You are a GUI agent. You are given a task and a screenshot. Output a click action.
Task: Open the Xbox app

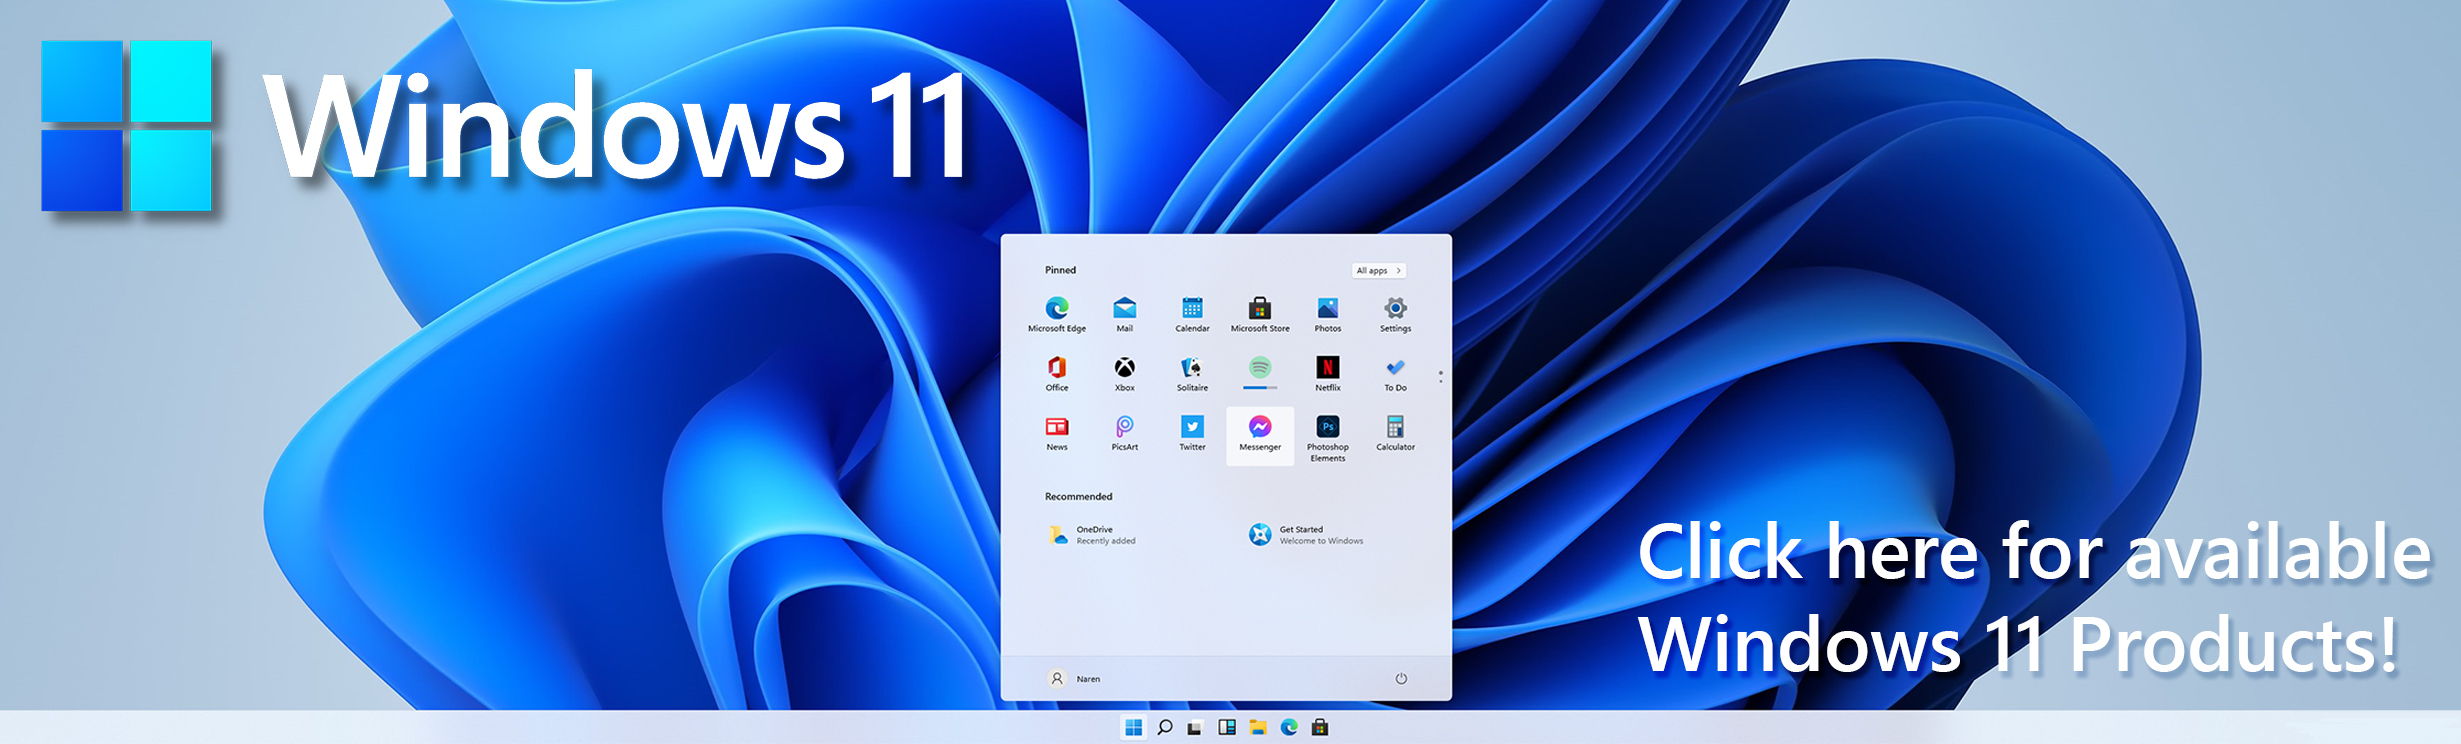[1124, 373]
